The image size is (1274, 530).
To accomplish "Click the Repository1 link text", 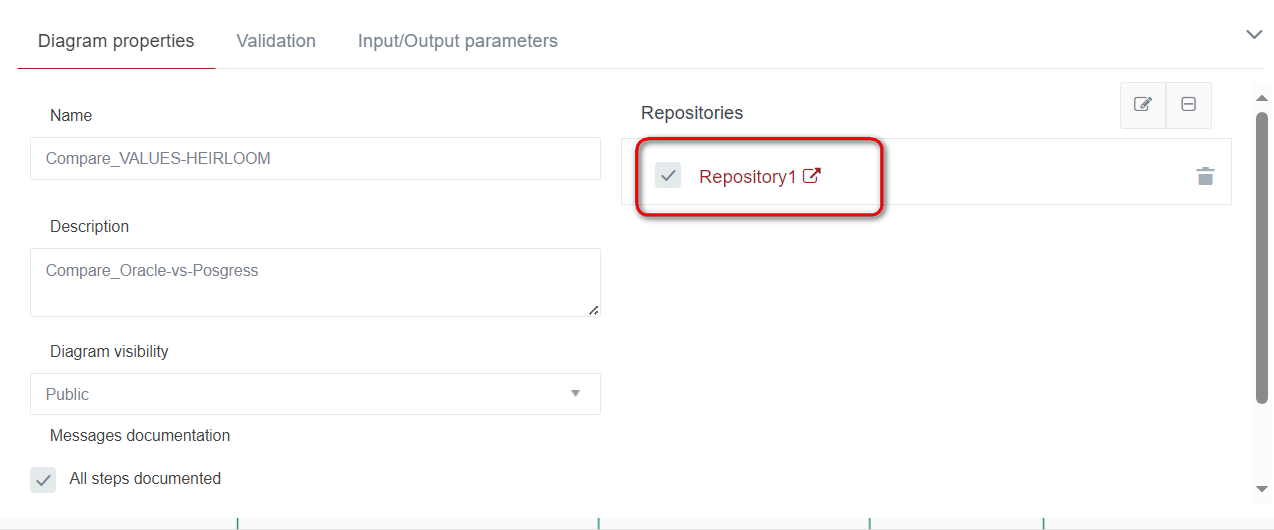I will tap(747, 177).
